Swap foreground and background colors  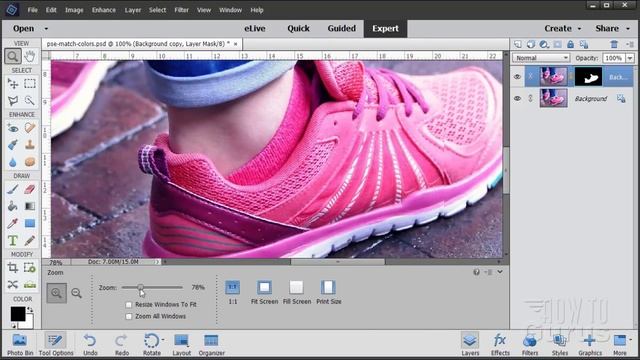[x=29, y=310]
